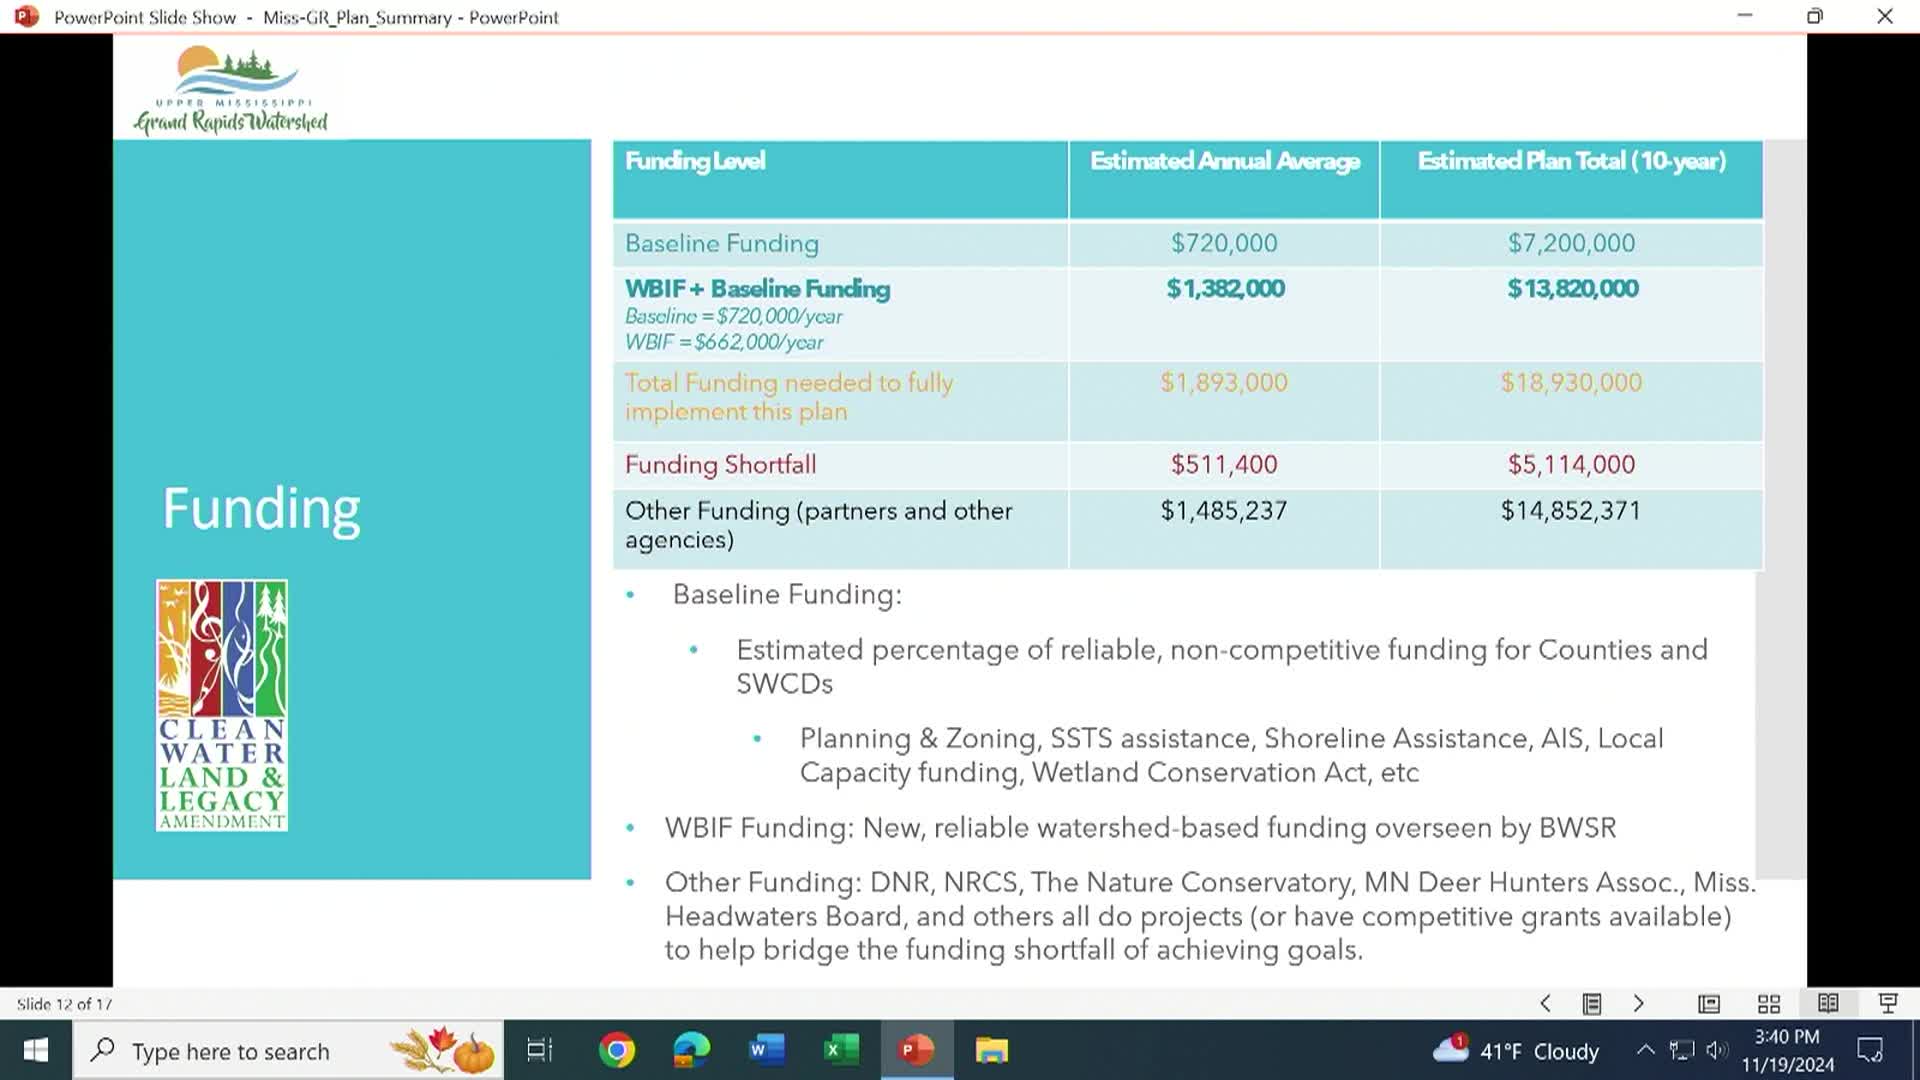Switch to Reading View icon

(1828, 1003)
